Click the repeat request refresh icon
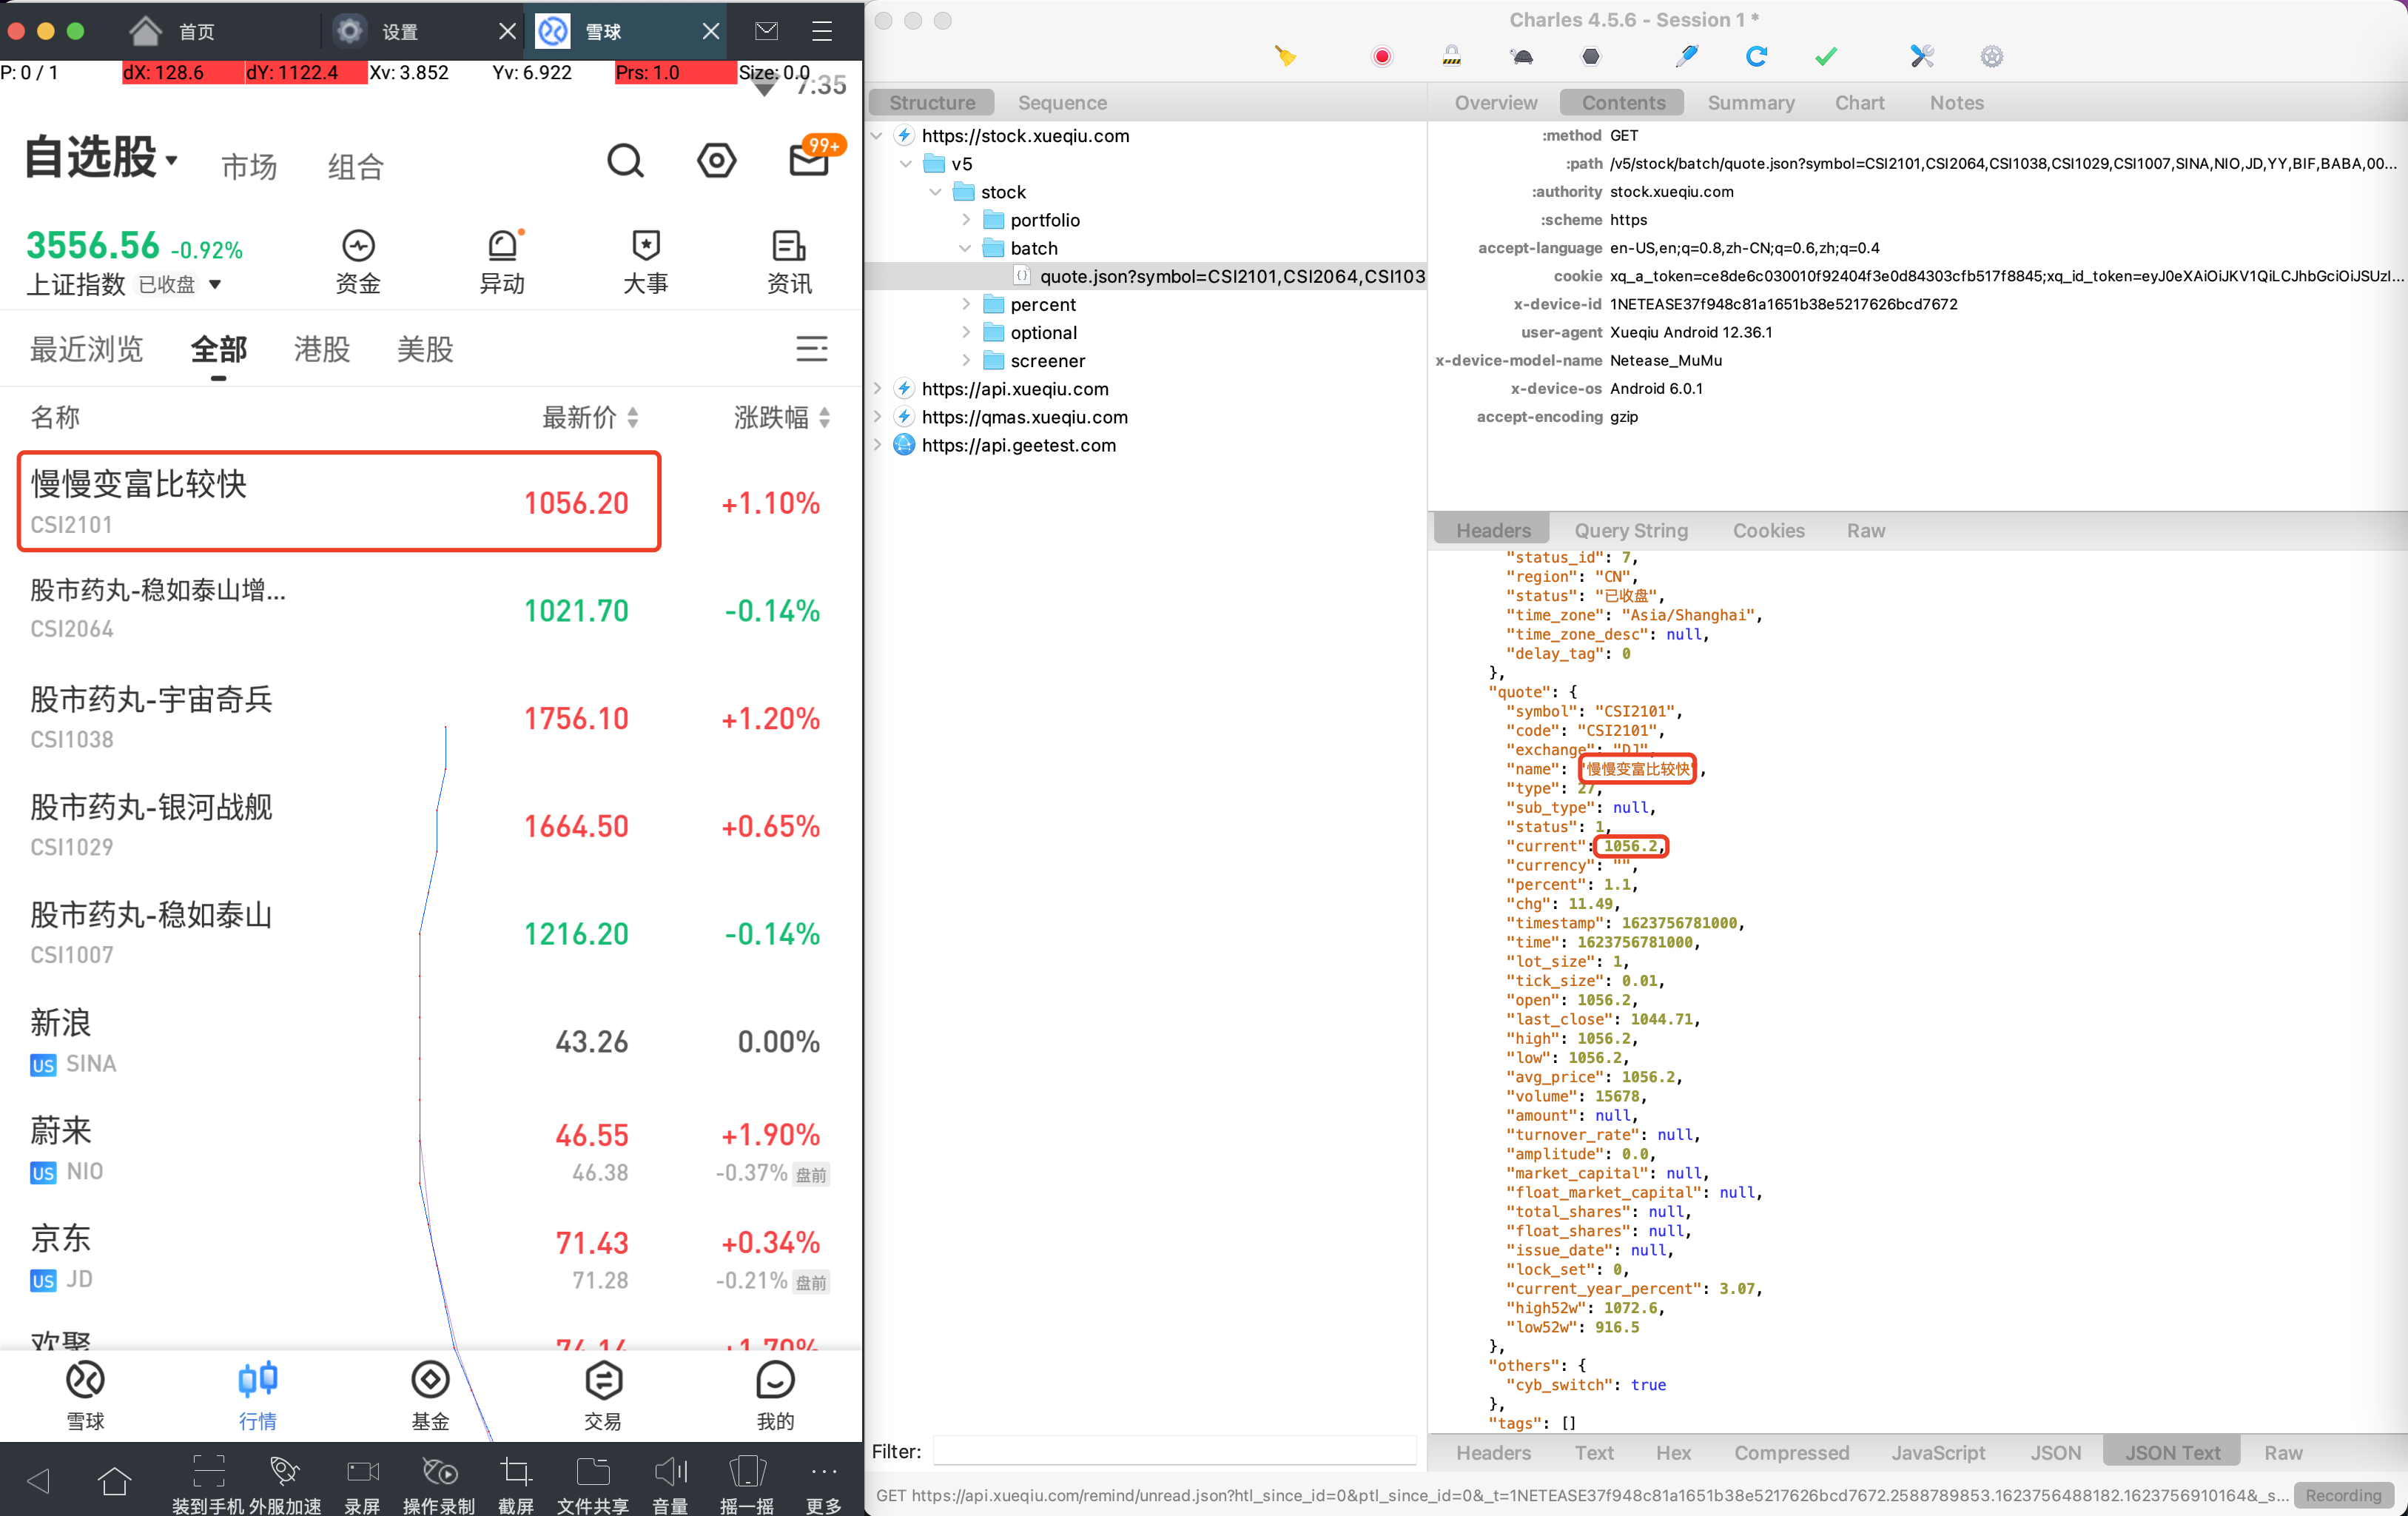This screenshot has width=2408, height=1516. (1755, 56)
